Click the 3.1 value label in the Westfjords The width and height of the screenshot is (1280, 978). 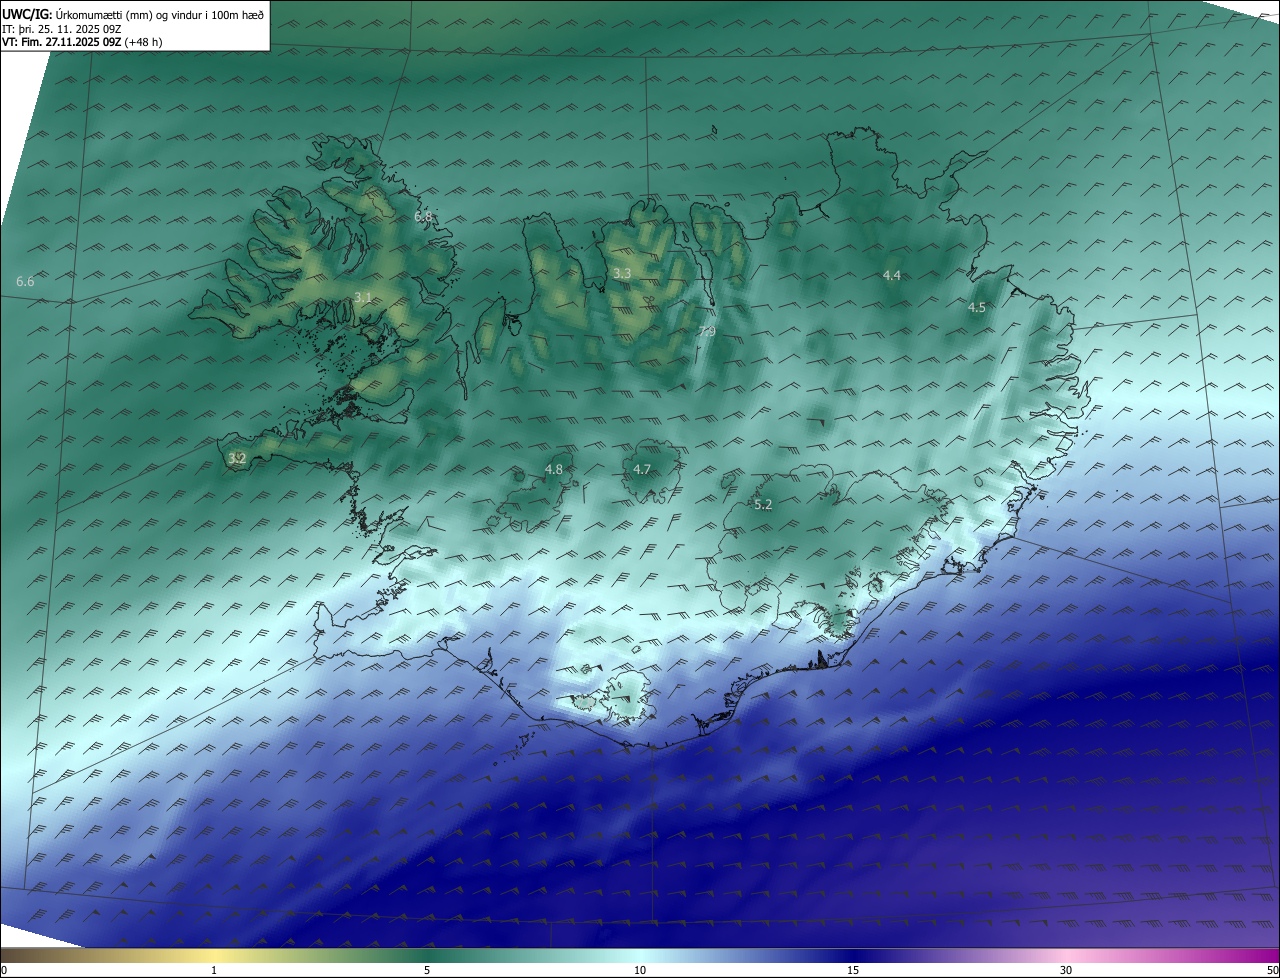[x=363, y=297]
